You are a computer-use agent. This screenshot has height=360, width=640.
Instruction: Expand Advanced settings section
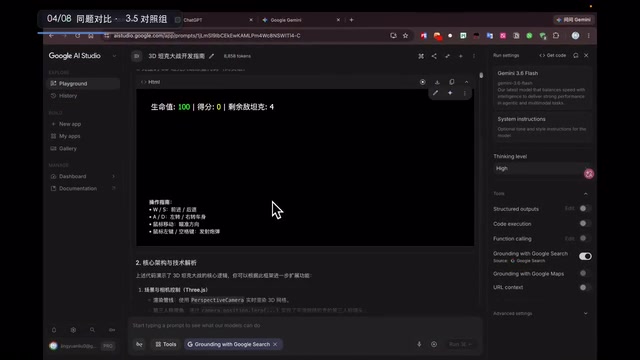point(541,313)
